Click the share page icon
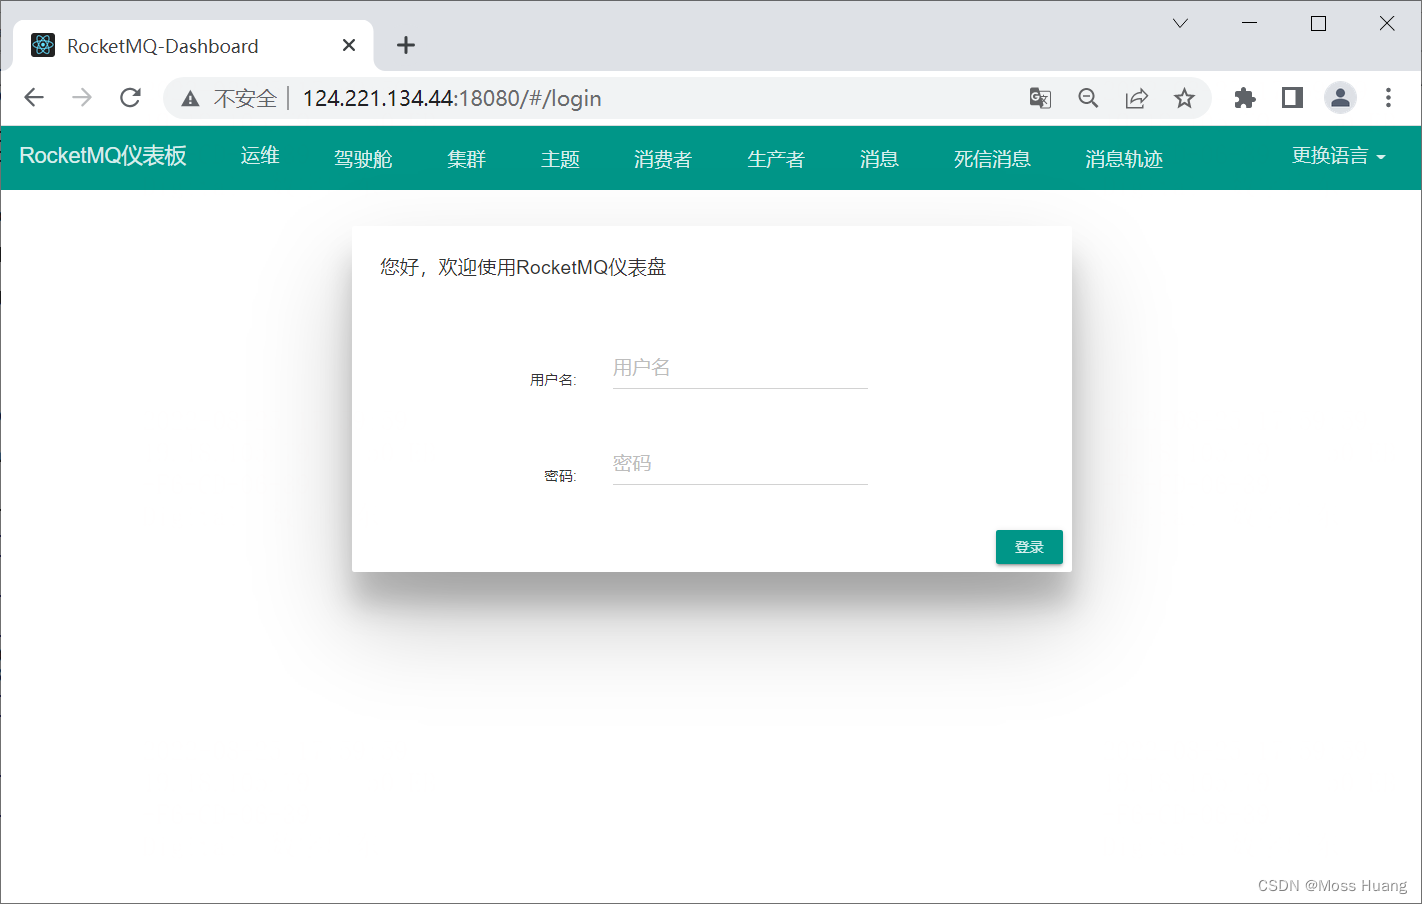The image size is (1422, 904). click(1136, 98)
